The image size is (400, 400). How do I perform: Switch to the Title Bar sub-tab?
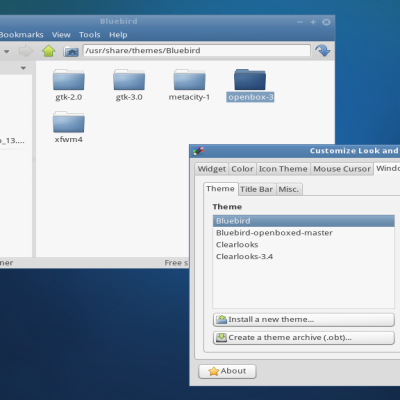257,189
